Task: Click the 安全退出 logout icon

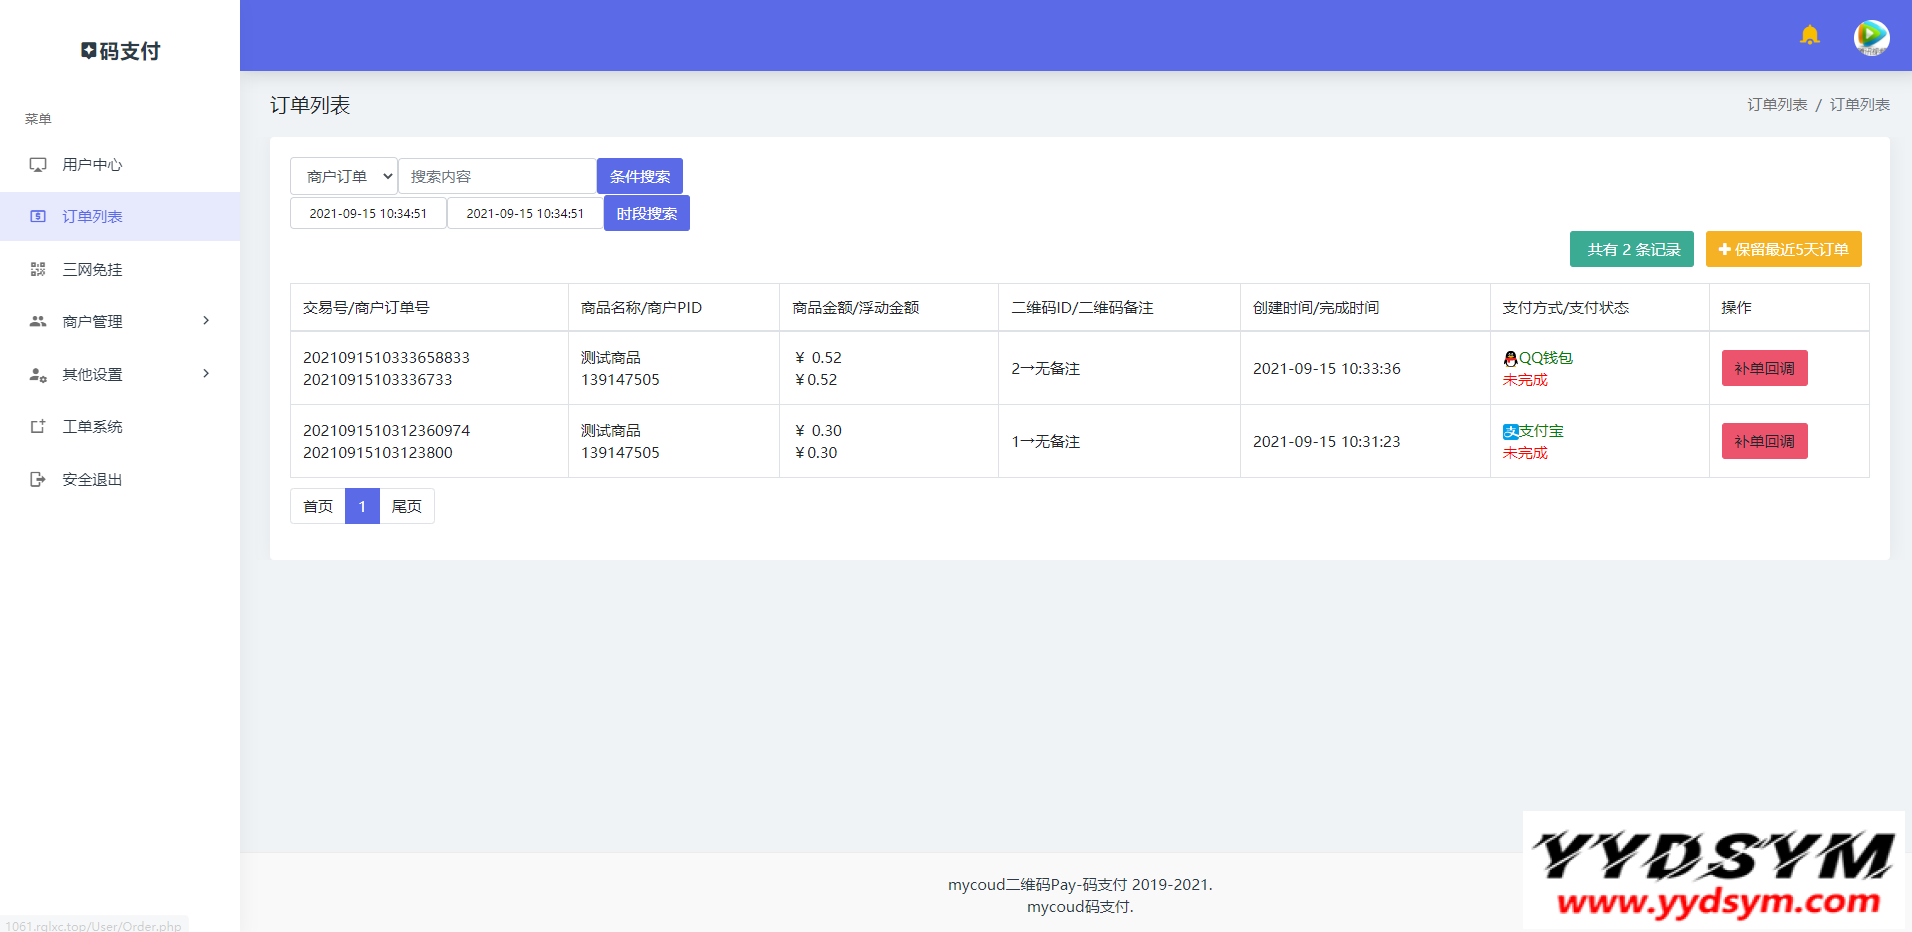Action: [x=38, y=480]
